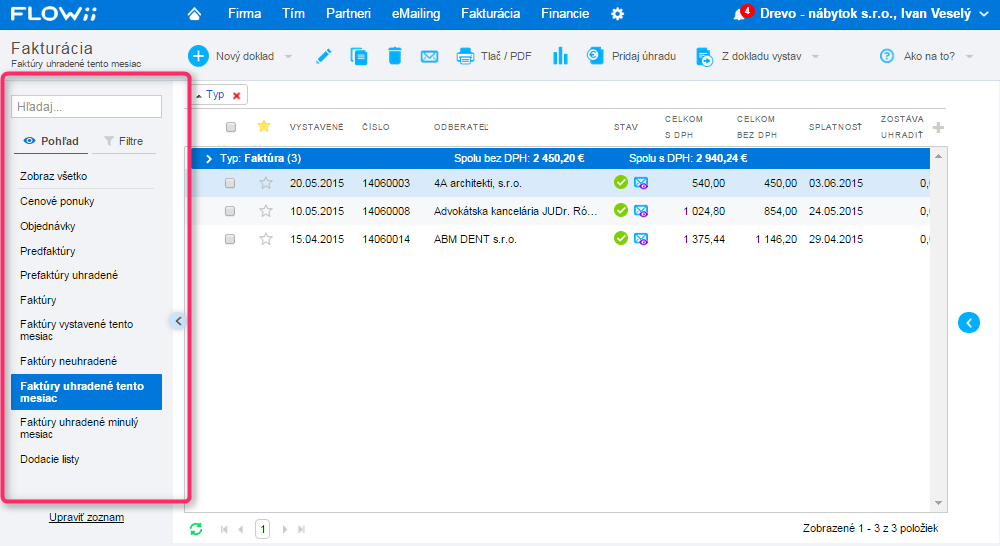The image size is (1000, 546).
Task: Click the page number 1 box
Action: [263, 529]
